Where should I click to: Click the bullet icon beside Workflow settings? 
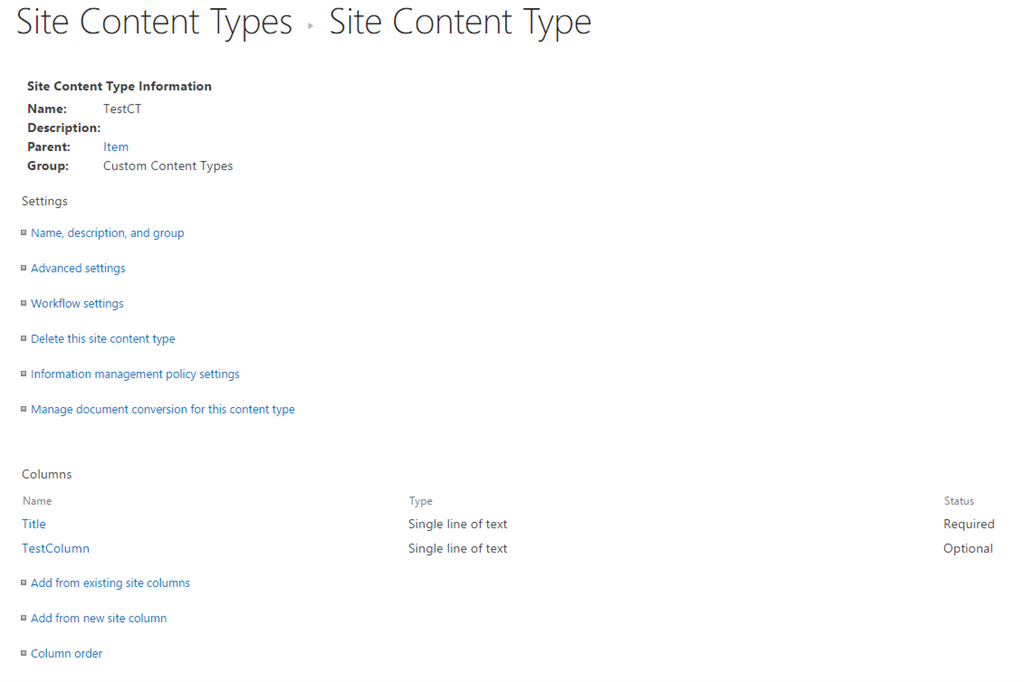24,303
